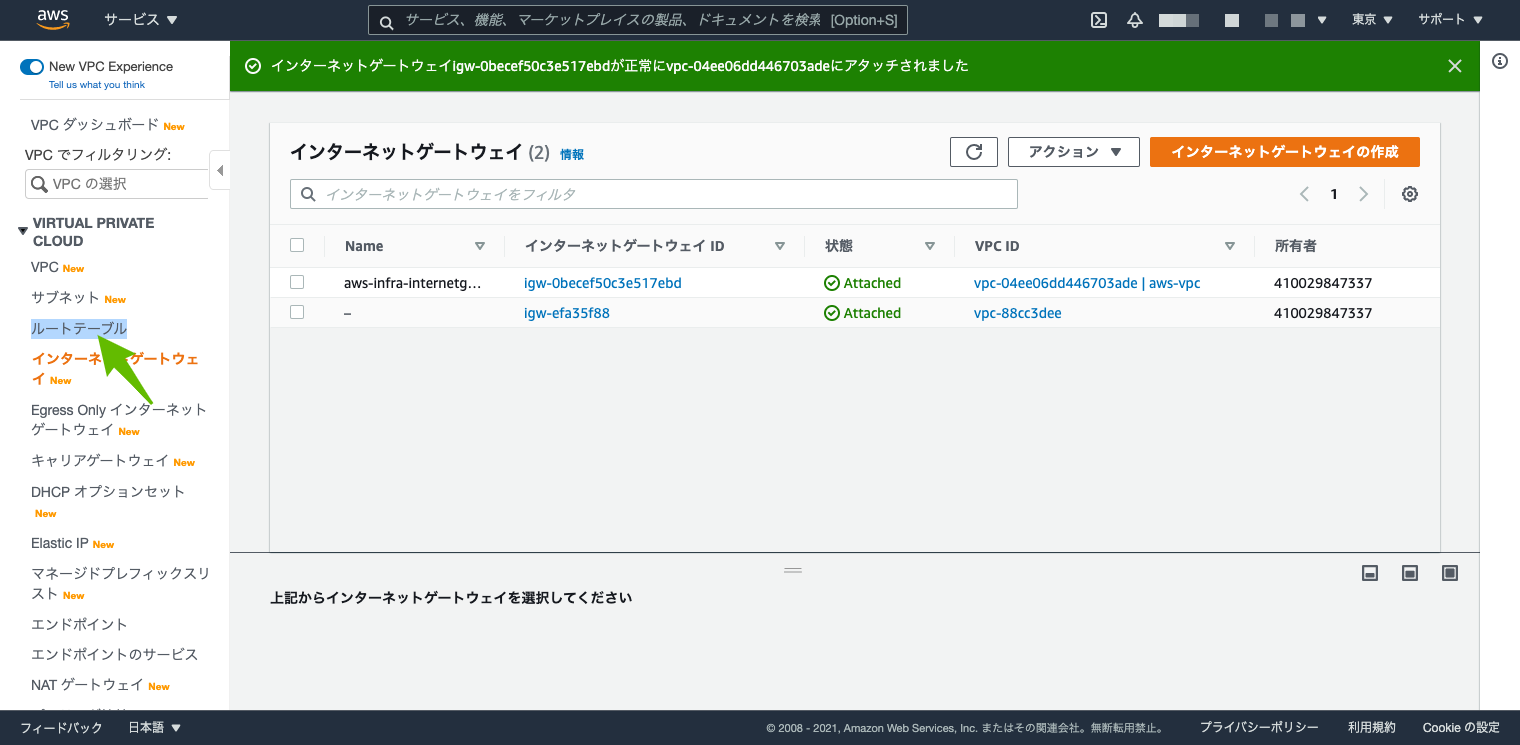Open 利用規約 footer link
The height and width of the screenshot is (745, 1520).
tap(1372, 728)
